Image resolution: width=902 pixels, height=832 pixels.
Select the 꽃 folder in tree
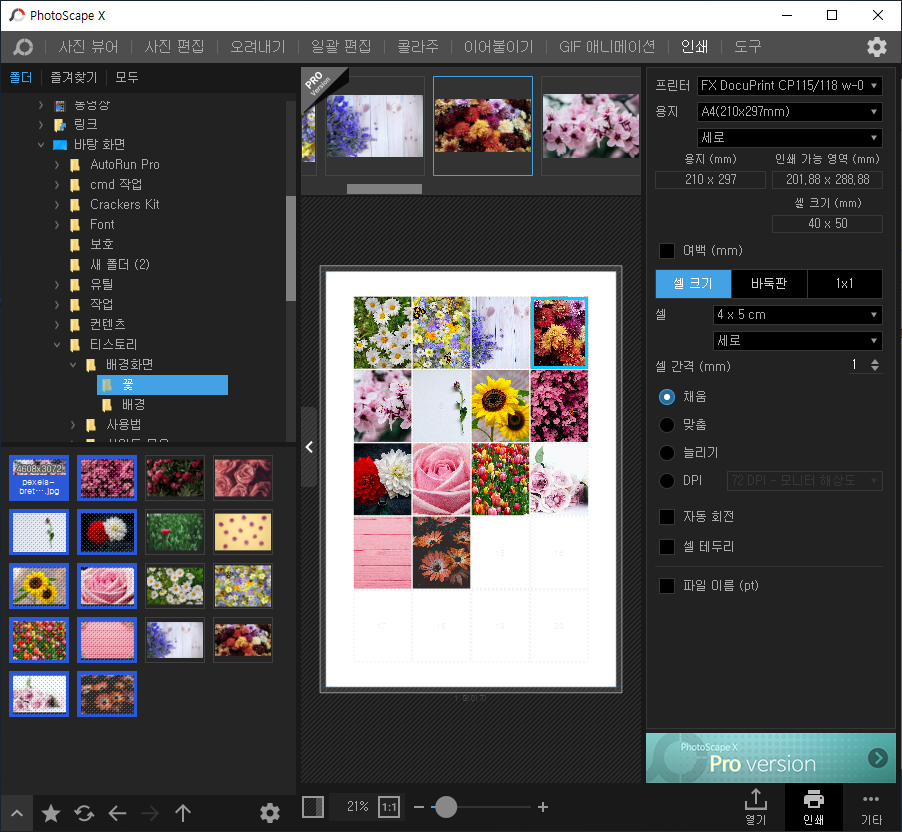click(x=162, y=385)
